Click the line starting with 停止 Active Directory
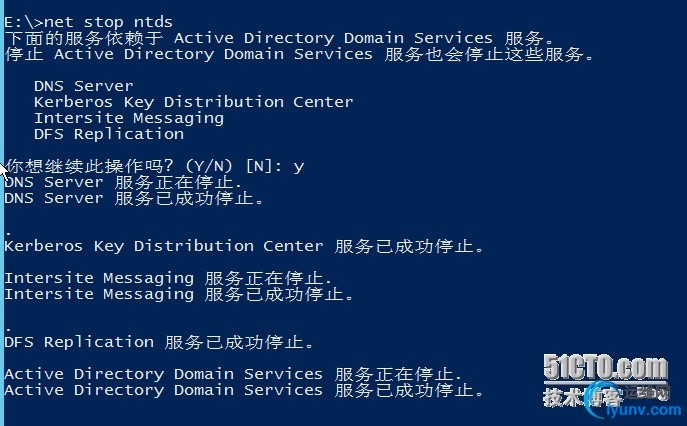 click(x=299, y=54)
